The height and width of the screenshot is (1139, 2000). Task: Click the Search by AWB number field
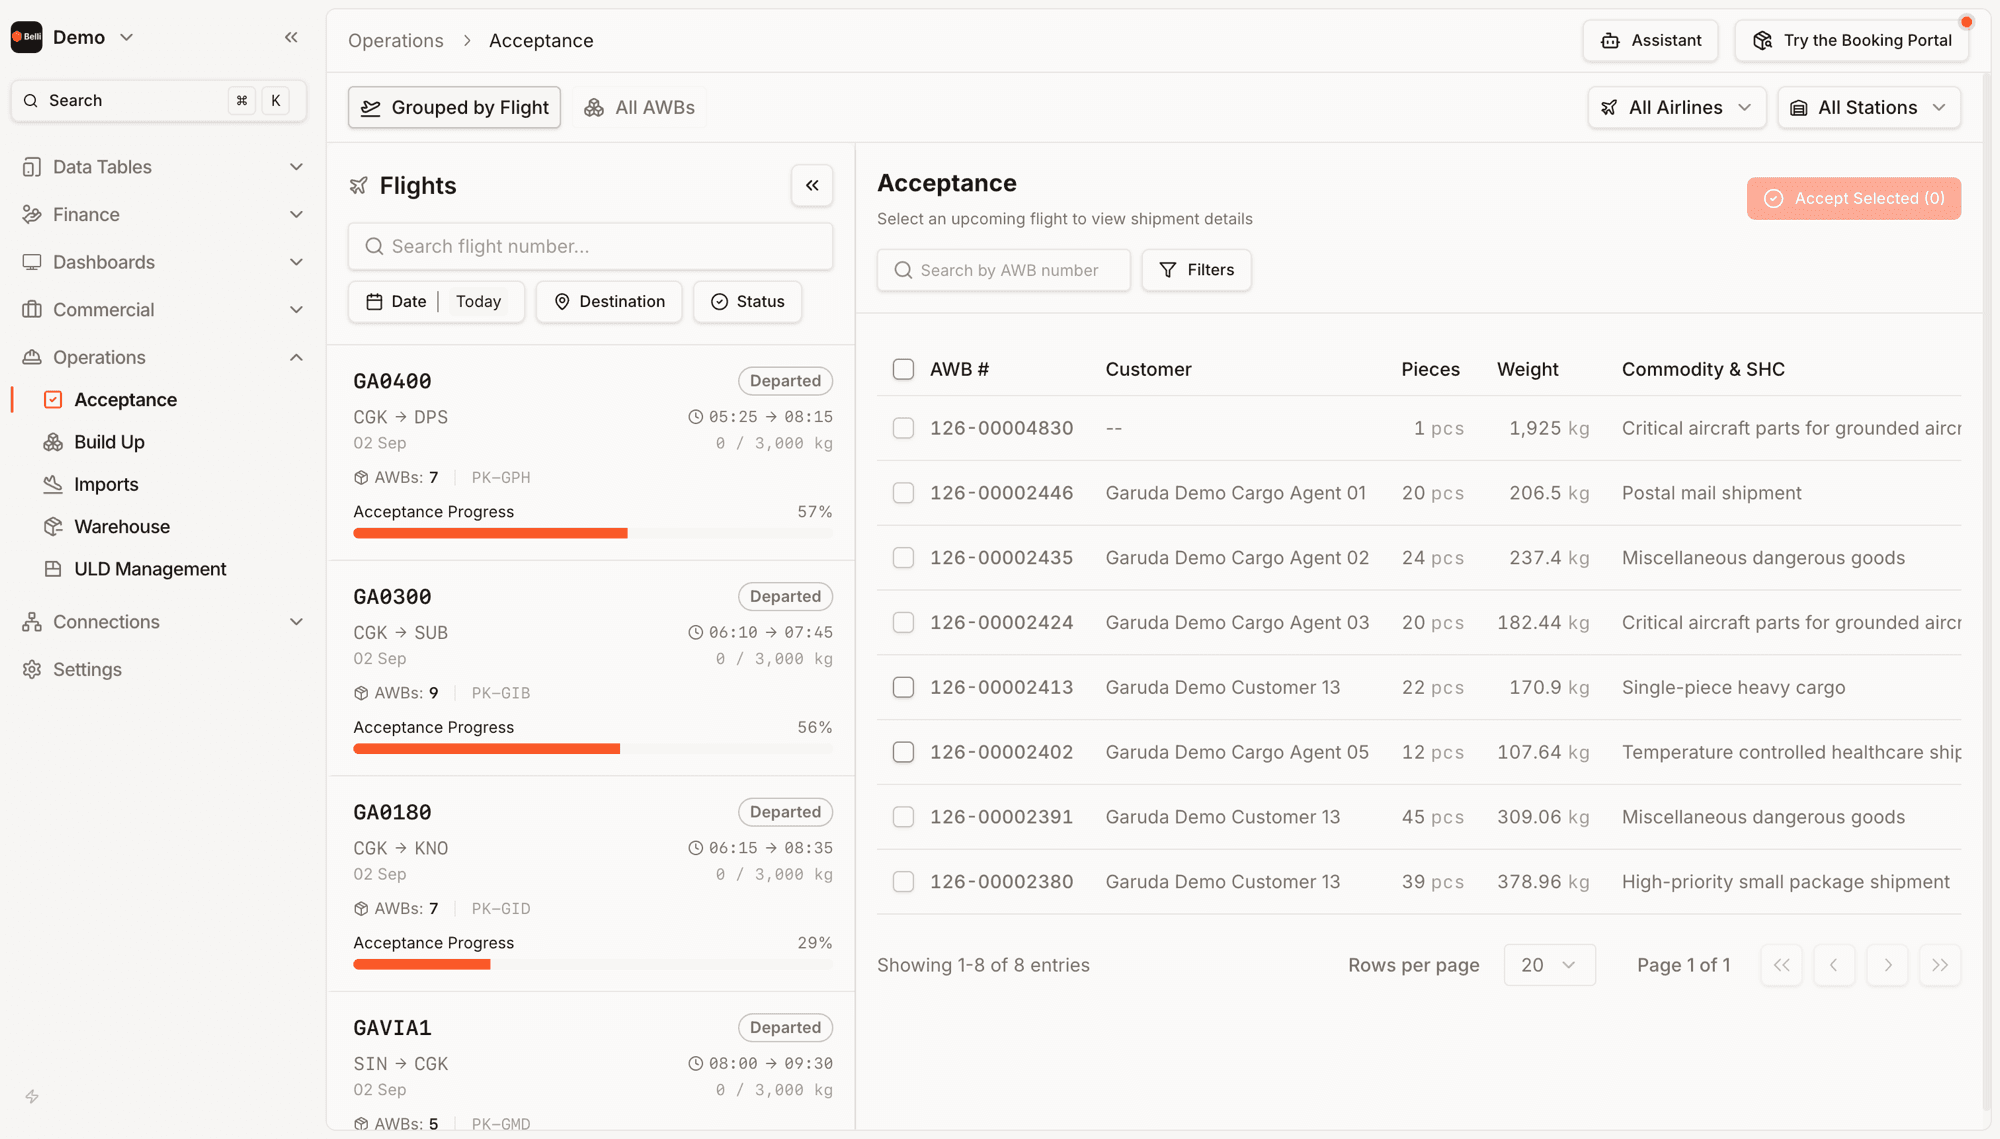pyautogui.click(x=1003, y=270)
